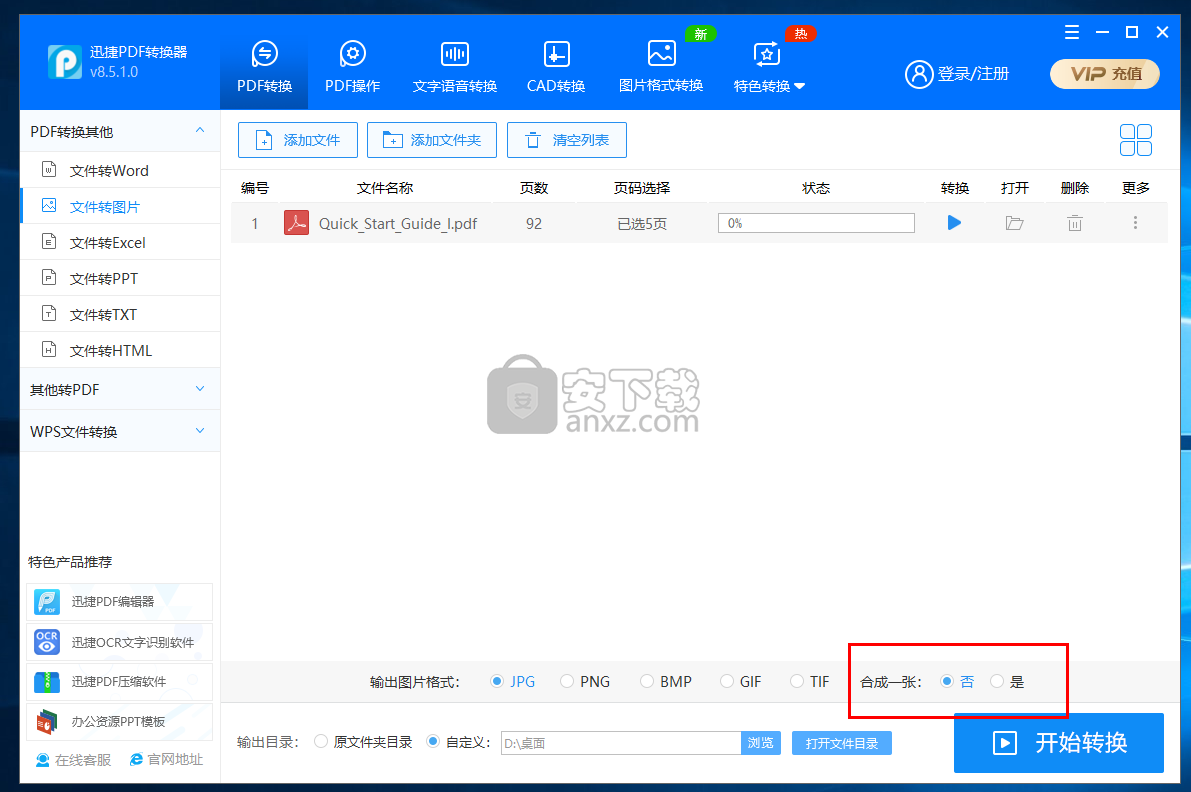This screenshot has height=792, width=1191.
Task: Open 在线客服 link
Action: (74, 759)
